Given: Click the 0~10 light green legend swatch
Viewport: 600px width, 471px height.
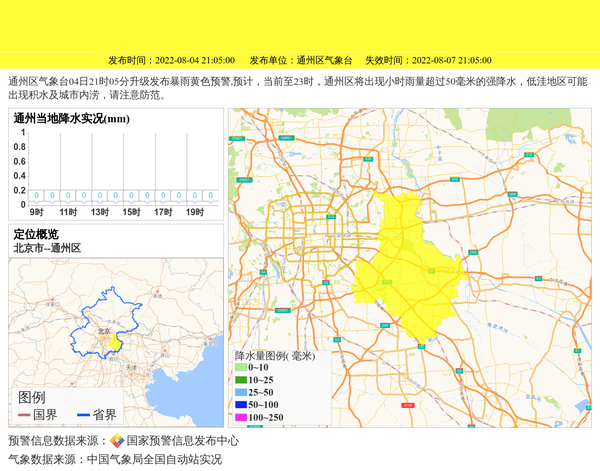Looking at the screenshot, I should point(241,368).
